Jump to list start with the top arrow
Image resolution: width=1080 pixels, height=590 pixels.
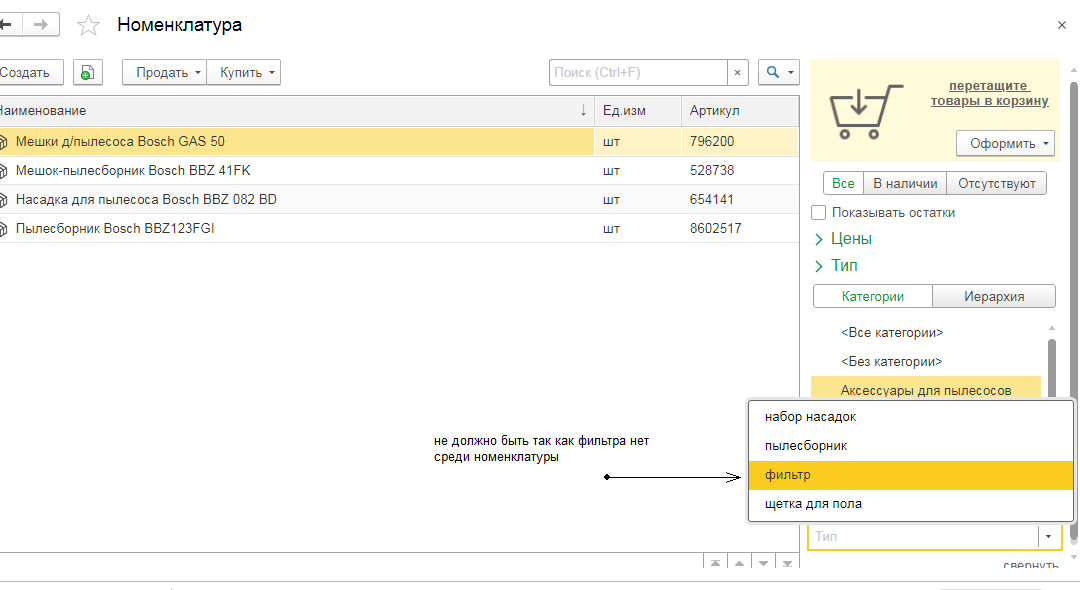pyautogui.click(x=715, y=565)
